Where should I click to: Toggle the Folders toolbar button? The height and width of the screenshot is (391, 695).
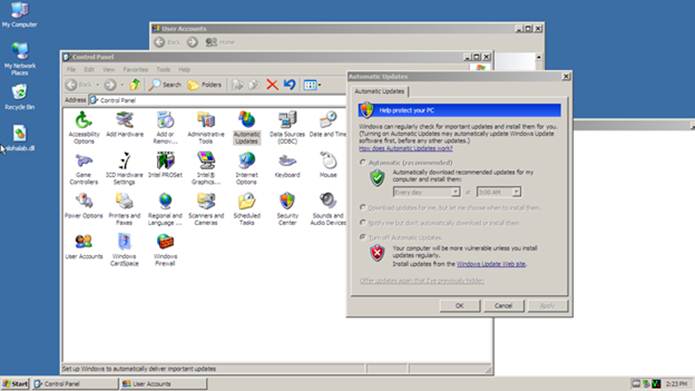pyautogui.click(x=204, y=85)
